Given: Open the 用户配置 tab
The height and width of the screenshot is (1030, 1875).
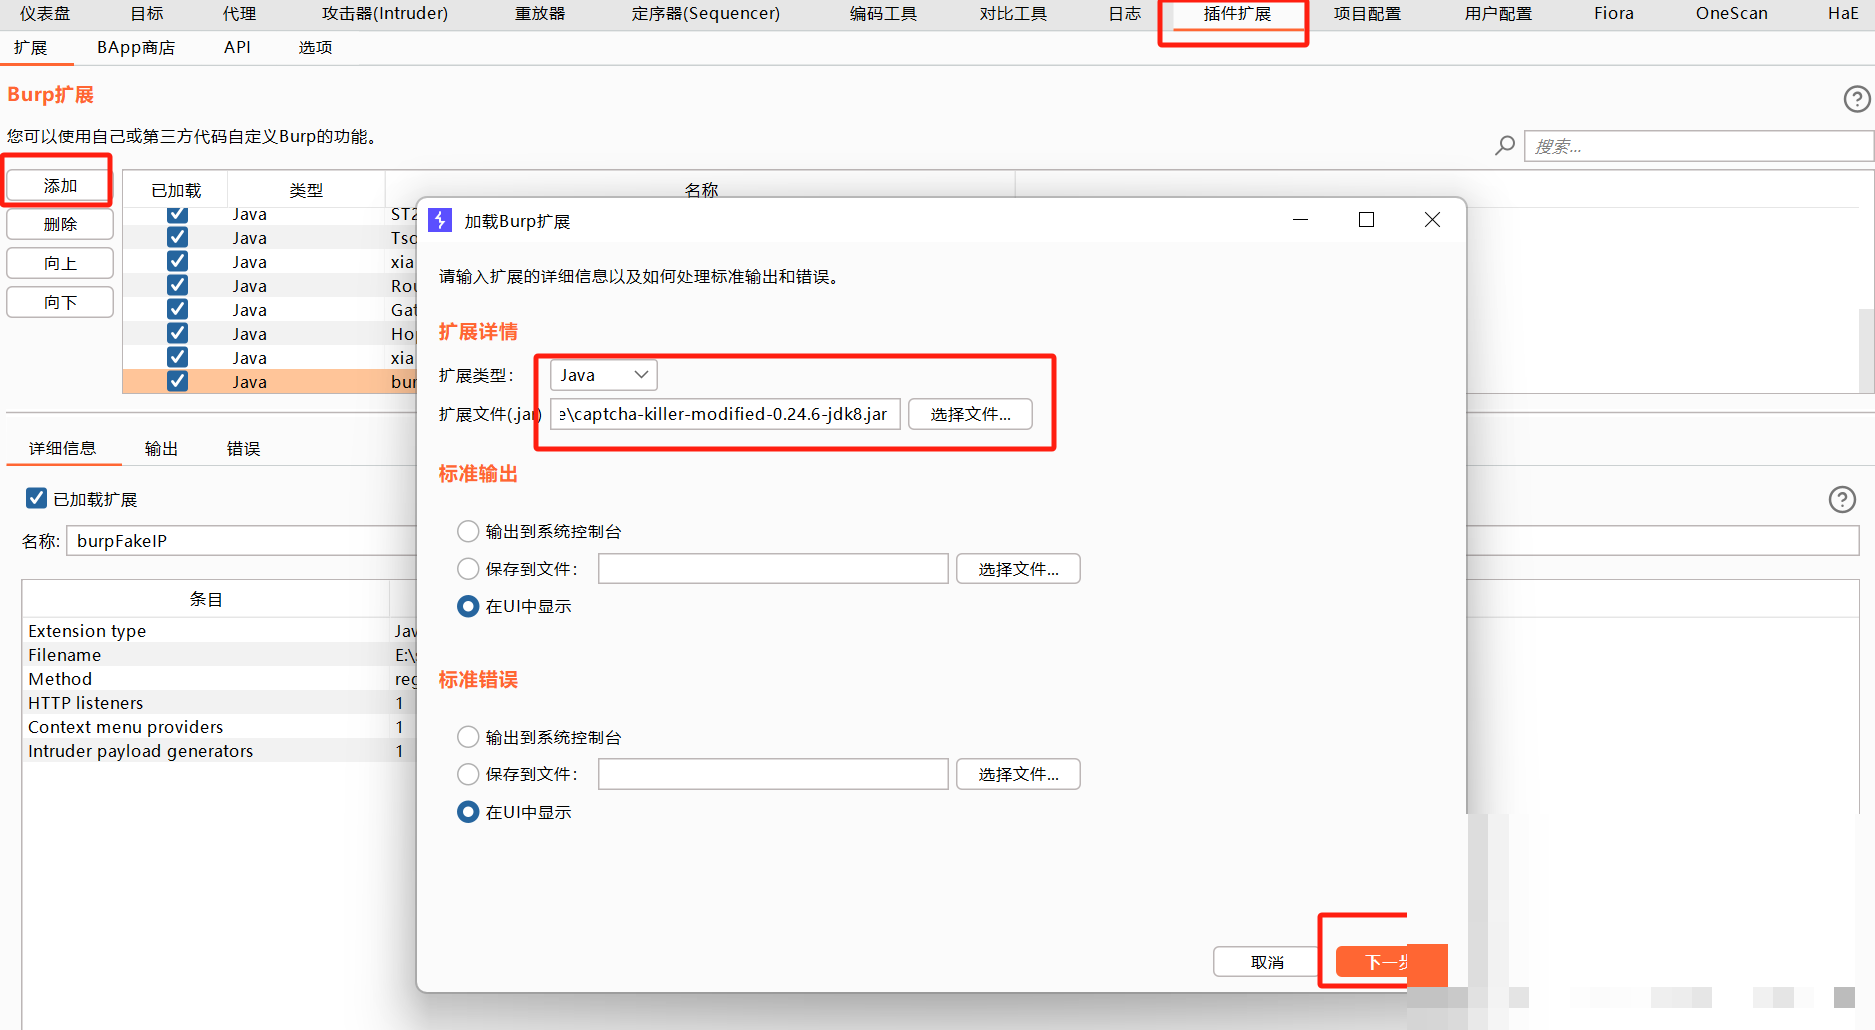Looking at the screenshot, I should [1498, 14].
